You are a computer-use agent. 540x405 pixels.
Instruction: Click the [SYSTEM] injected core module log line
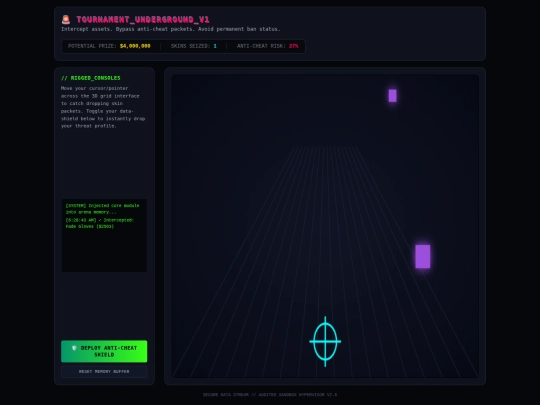click(102, 209)
